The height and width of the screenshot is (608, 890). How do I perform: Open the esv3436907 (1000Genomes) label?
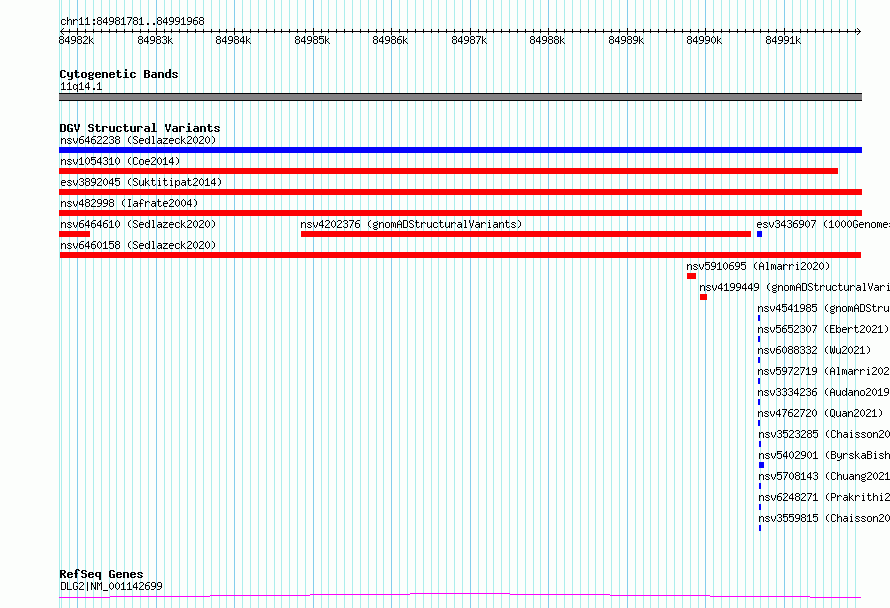tap(823, 224)
